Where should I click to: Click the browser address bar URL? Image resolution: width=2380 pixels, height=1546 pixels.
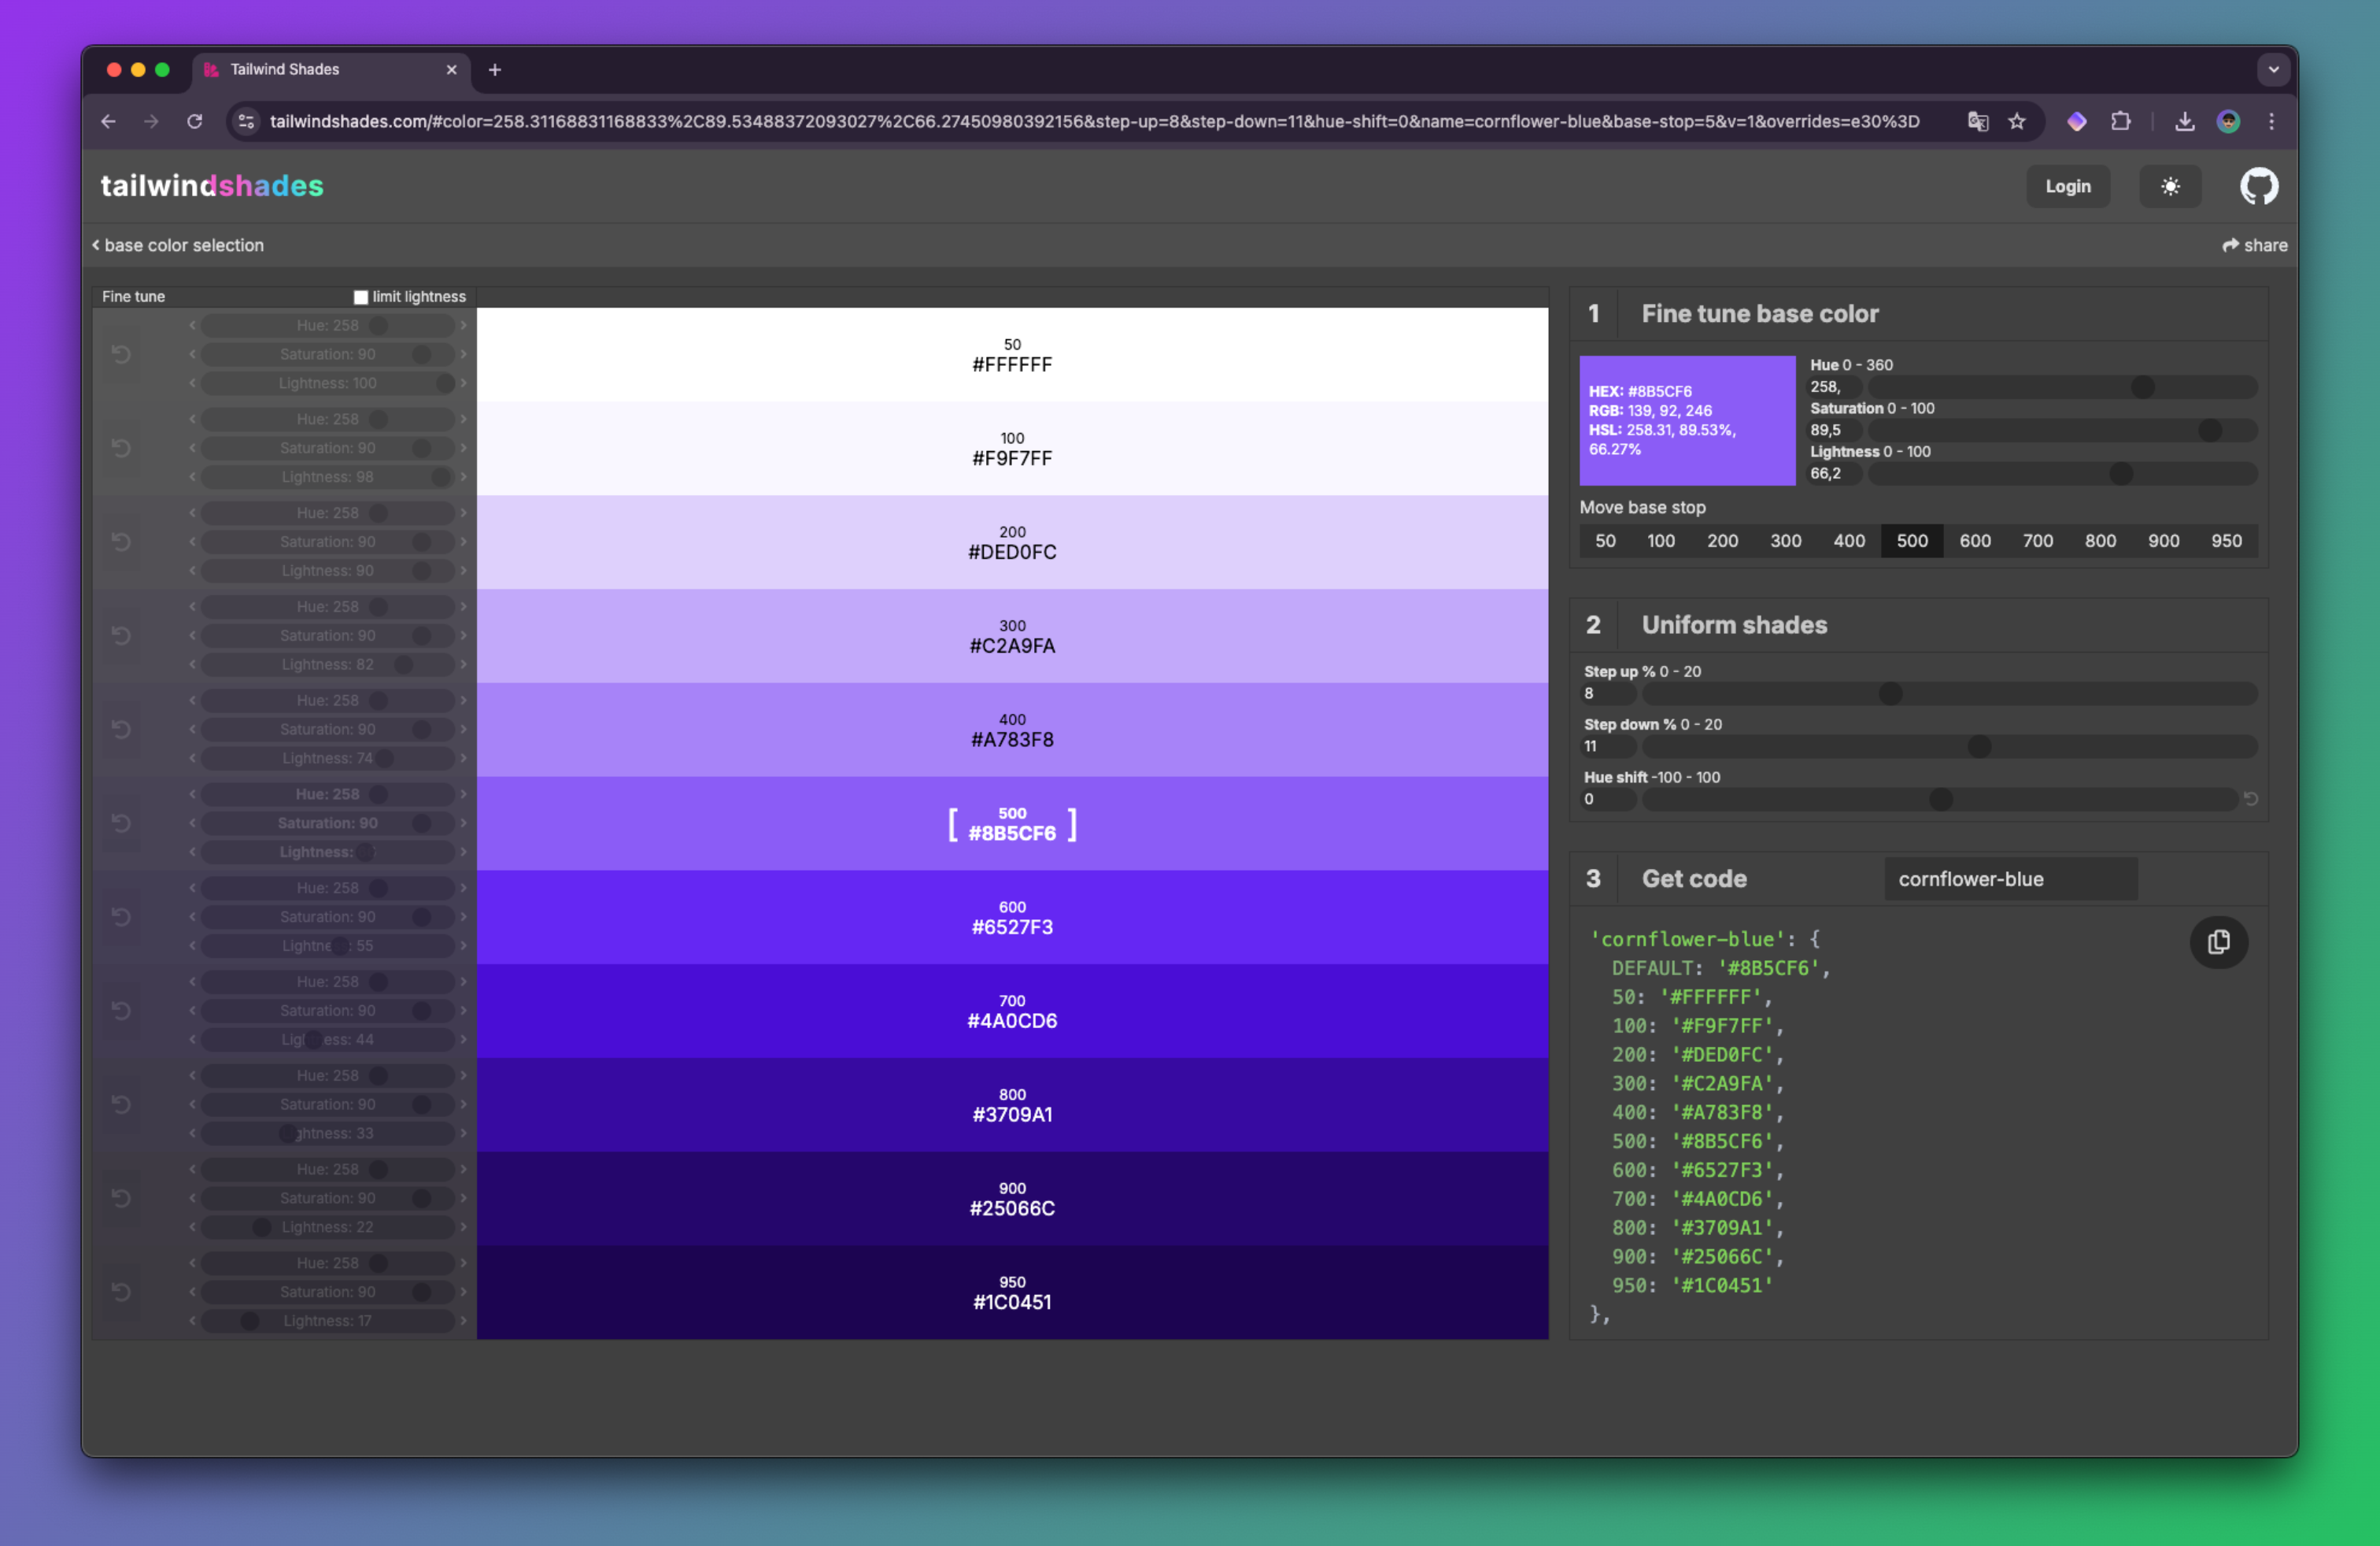pos(1094,121)
